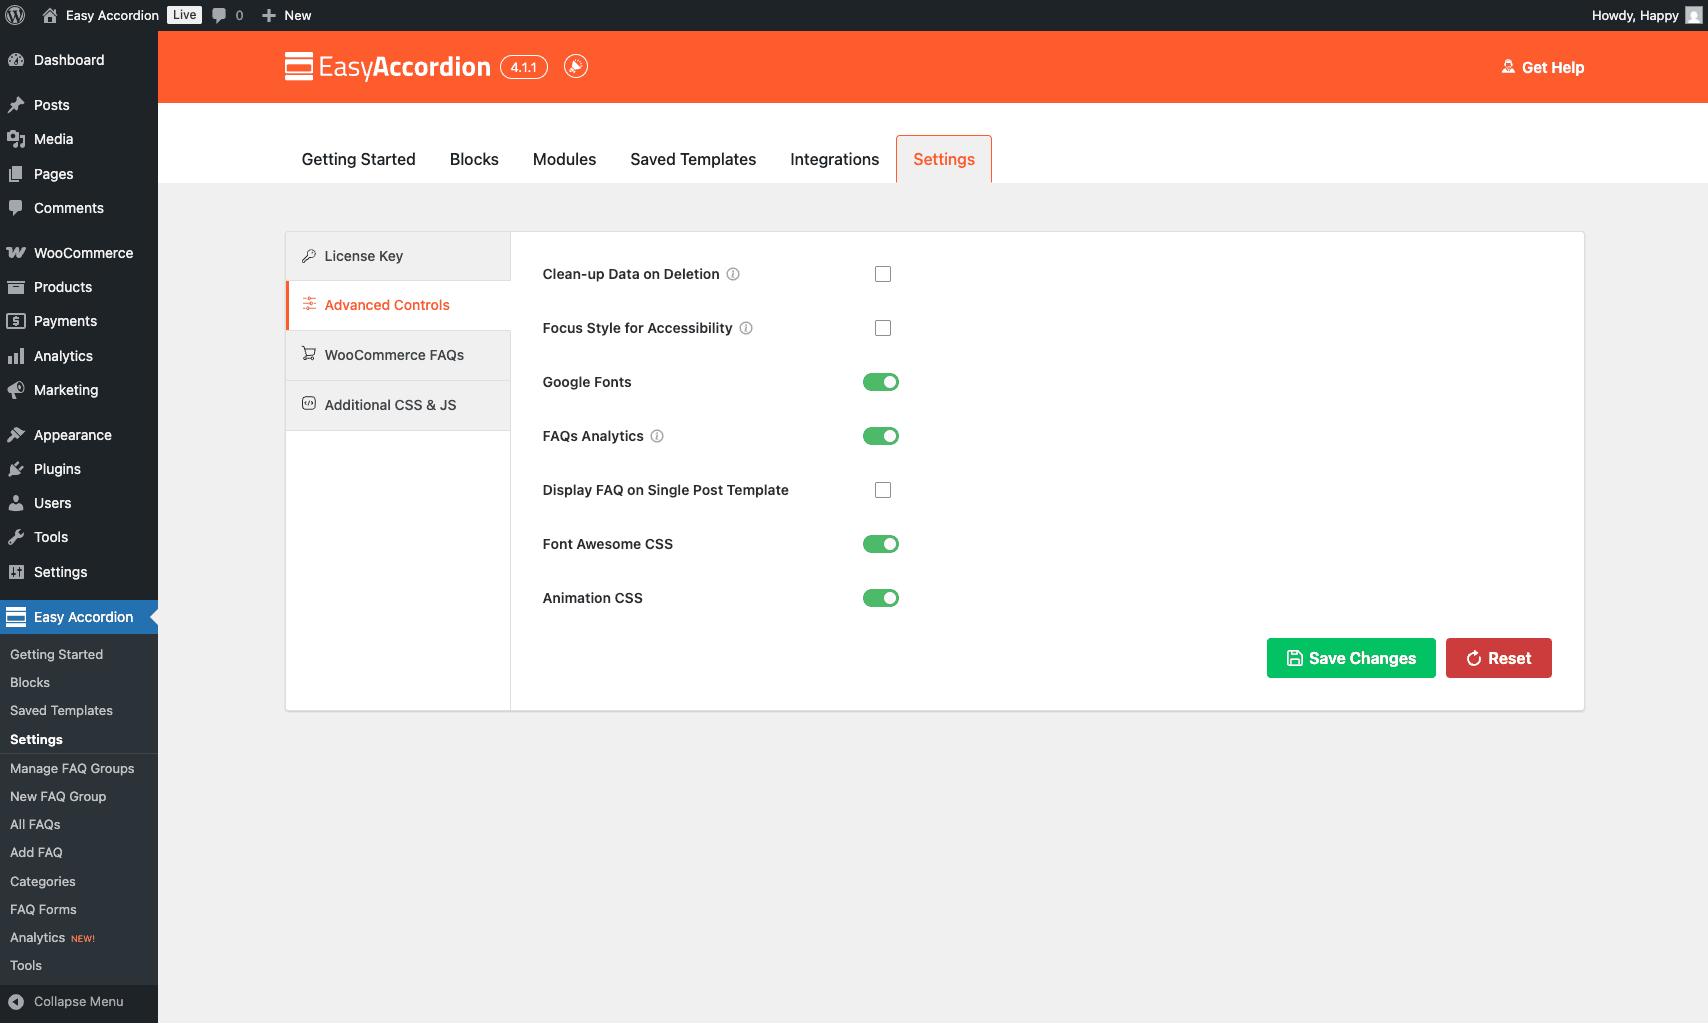The height and width of the screenshot is (1023, 1708).
Task: Enable Clean-up Data on Deletion checkbox
Action: (x=883, y=274)
